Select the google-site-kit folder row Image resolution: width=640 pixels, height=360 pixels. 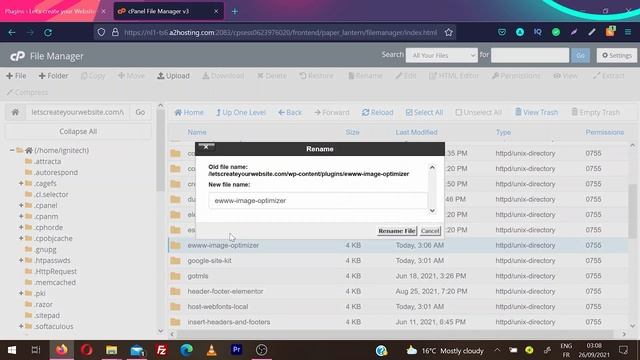[x=398, y=260]
